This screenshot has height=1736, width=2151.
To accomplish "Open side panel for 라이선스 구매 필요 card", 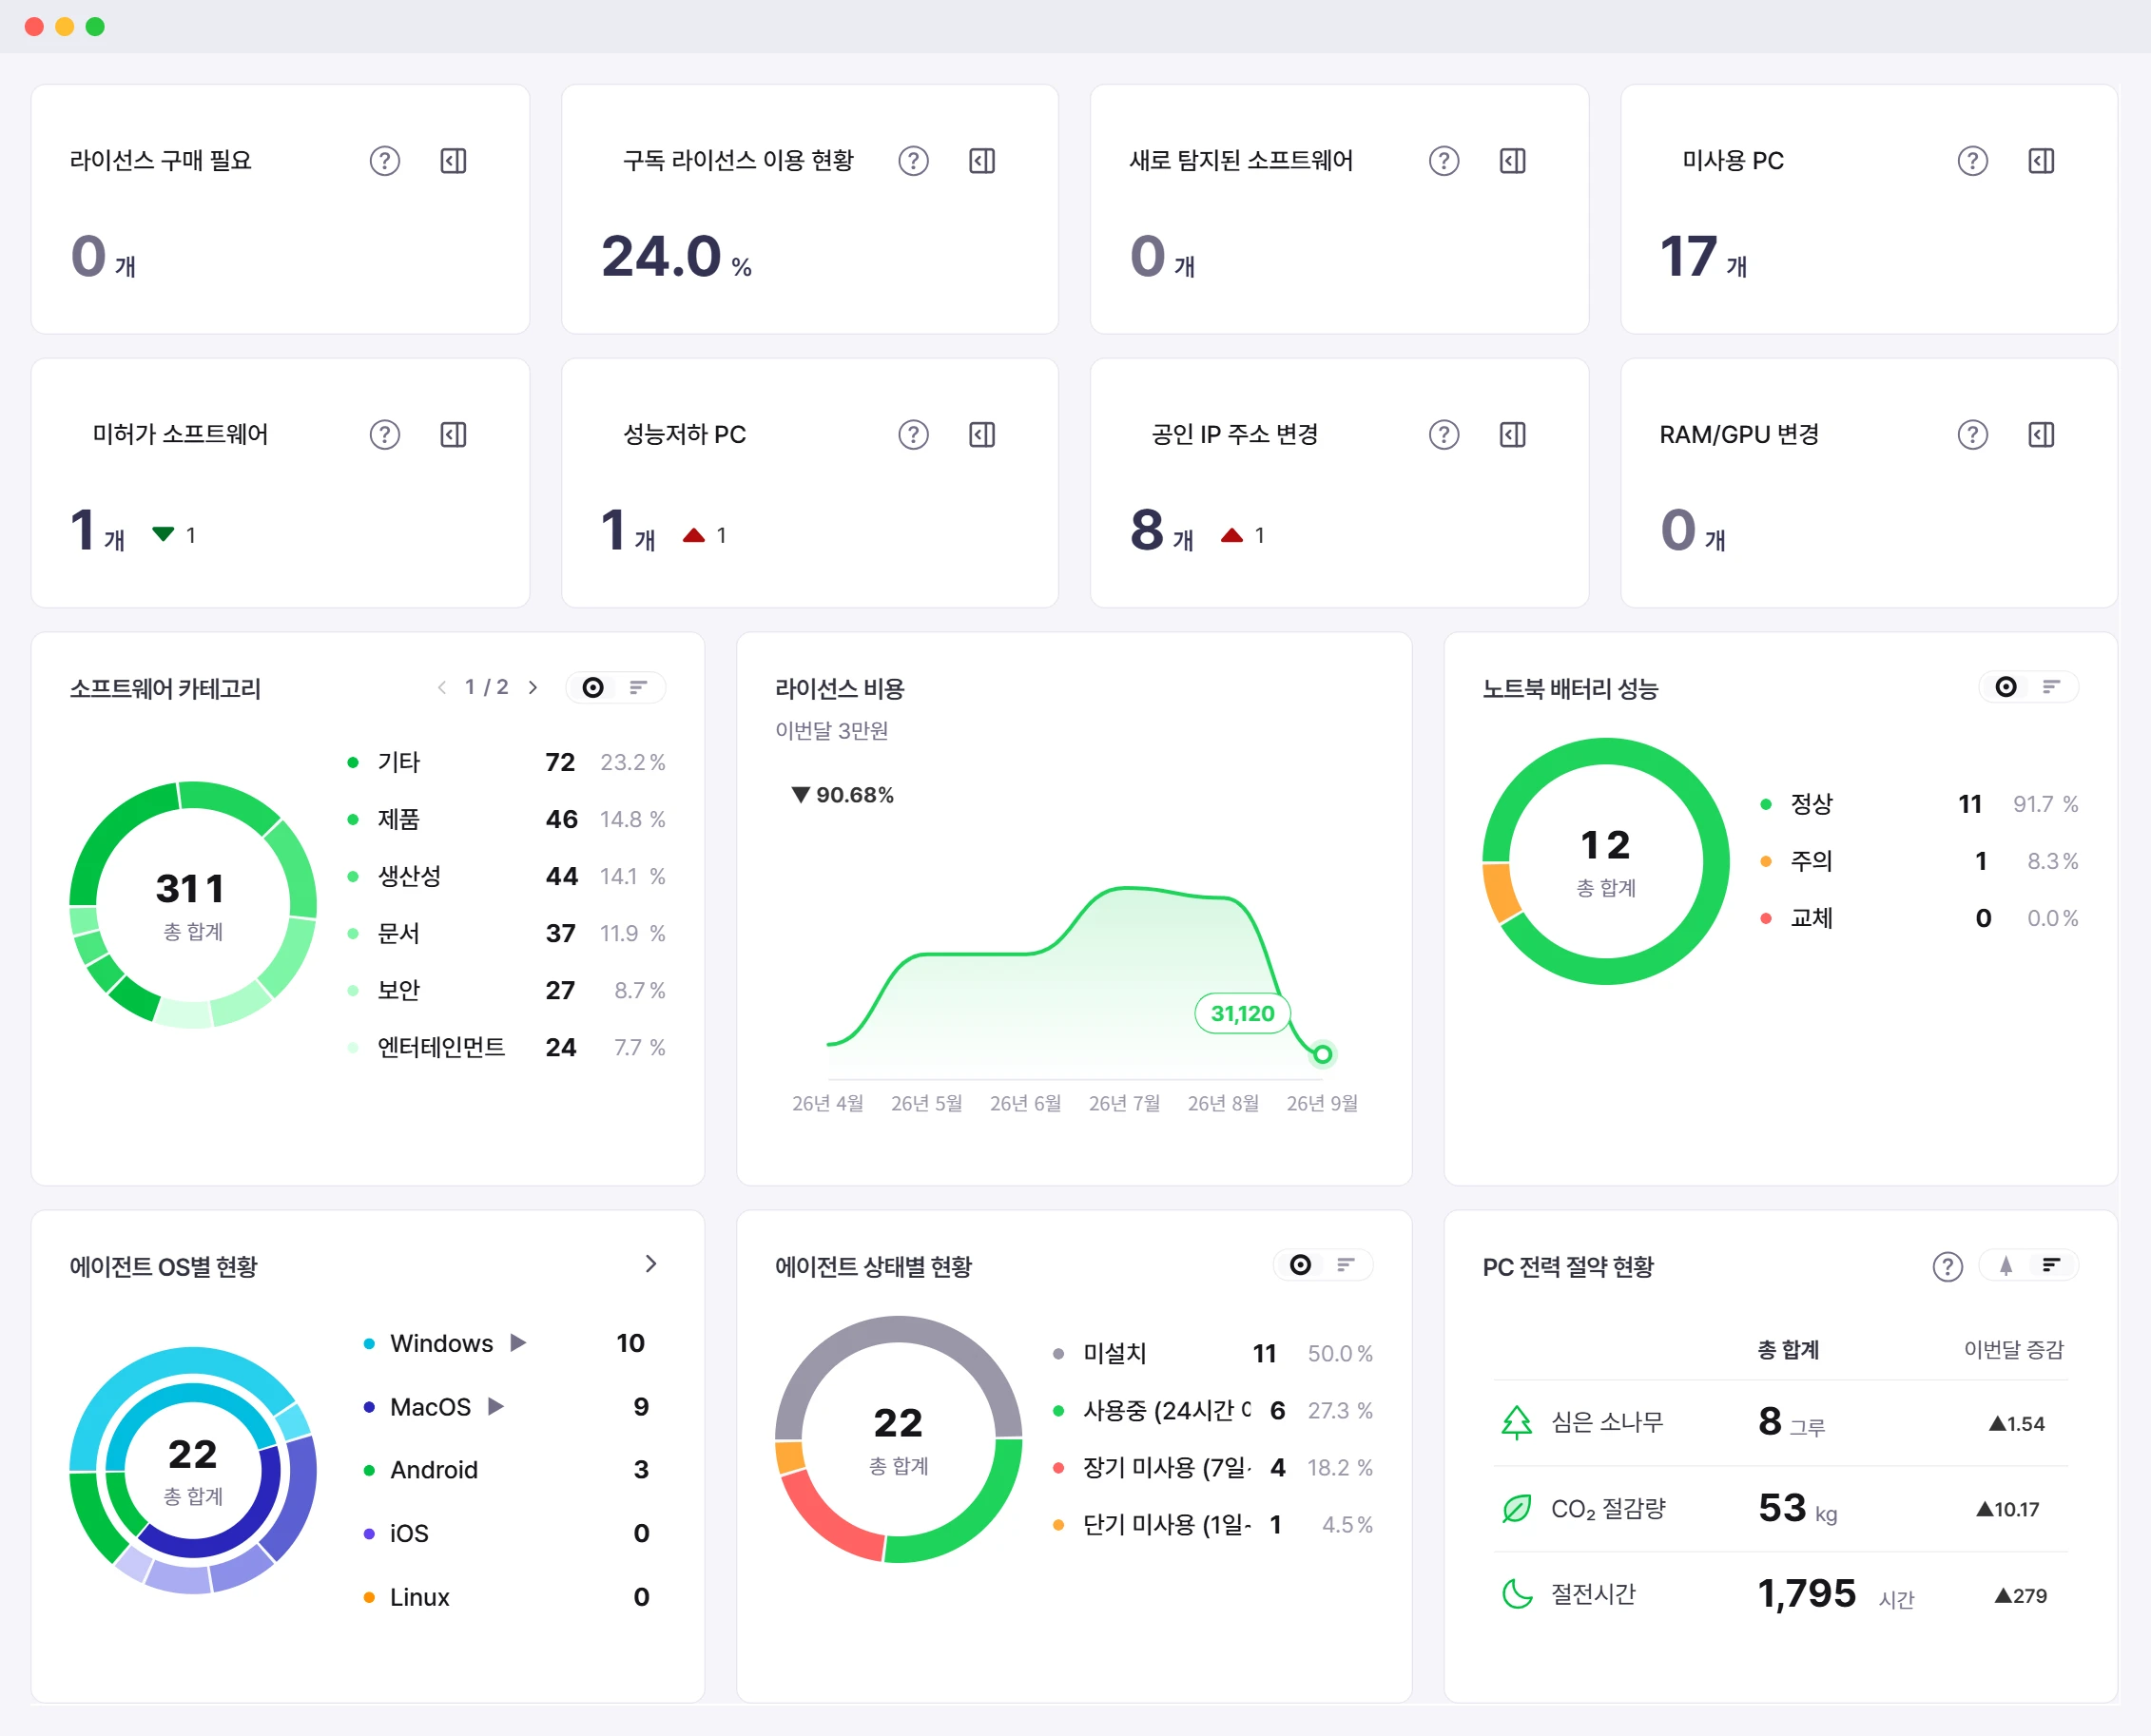I will point(453,161).
